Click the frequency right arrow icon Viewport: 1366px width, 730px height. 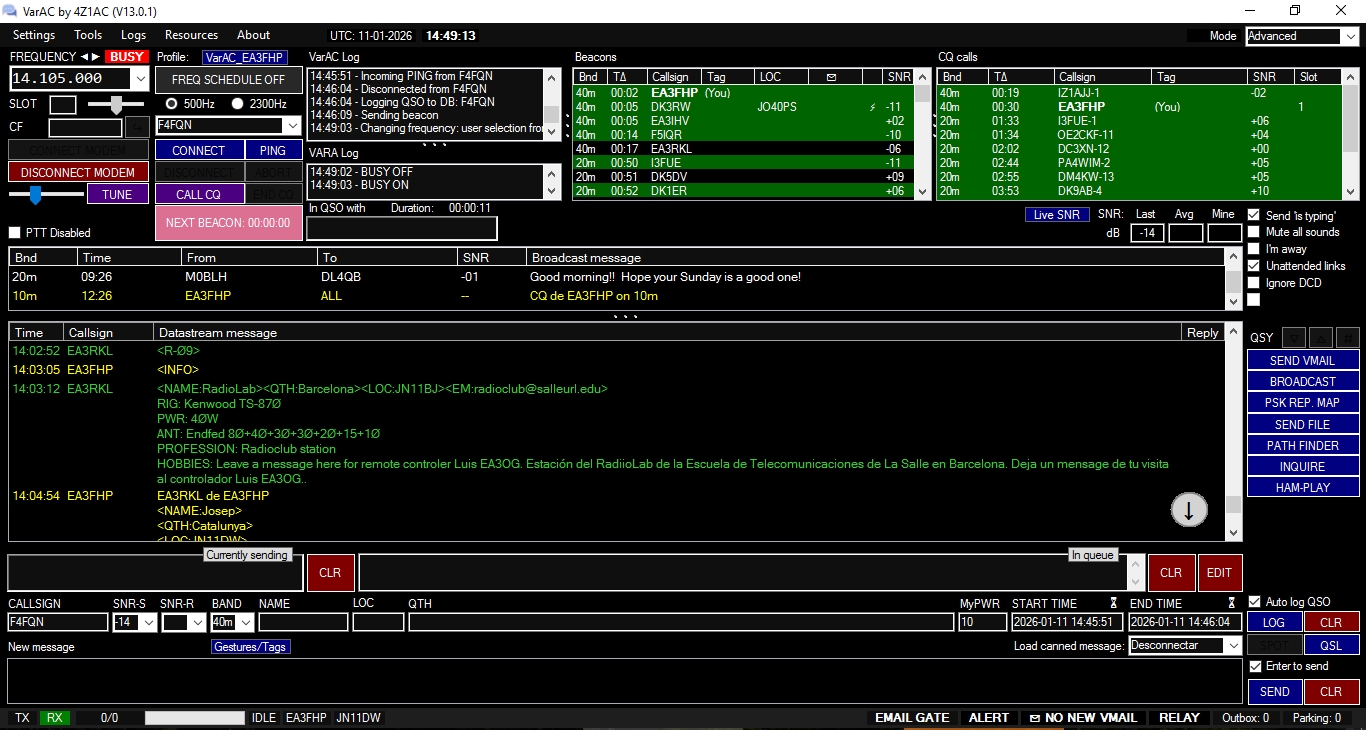coord(96,57)
